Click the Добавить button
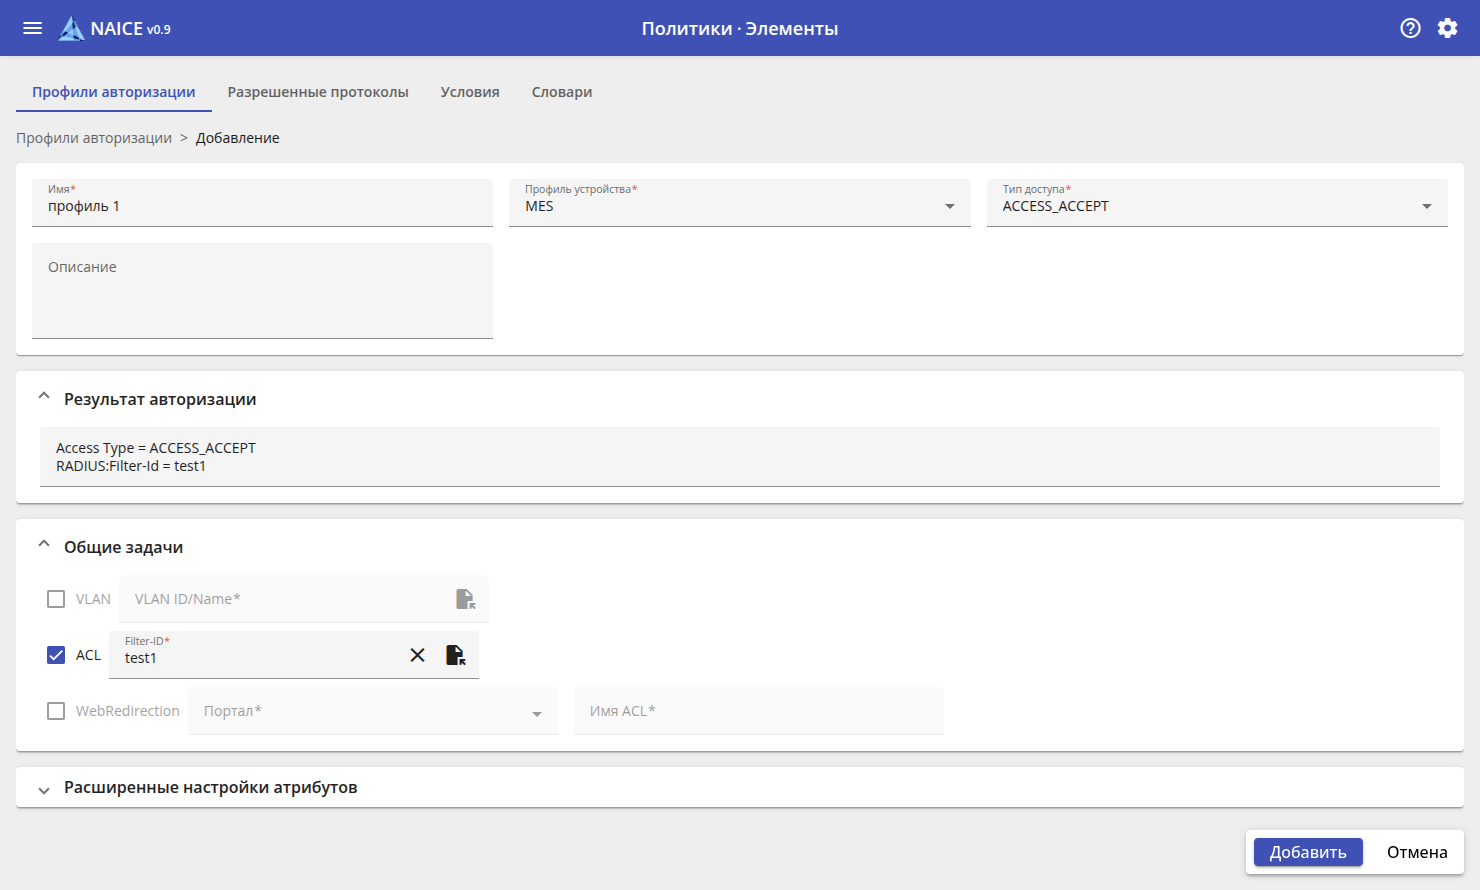The height and width of the screenshot is (890, 1480). 1307,852
